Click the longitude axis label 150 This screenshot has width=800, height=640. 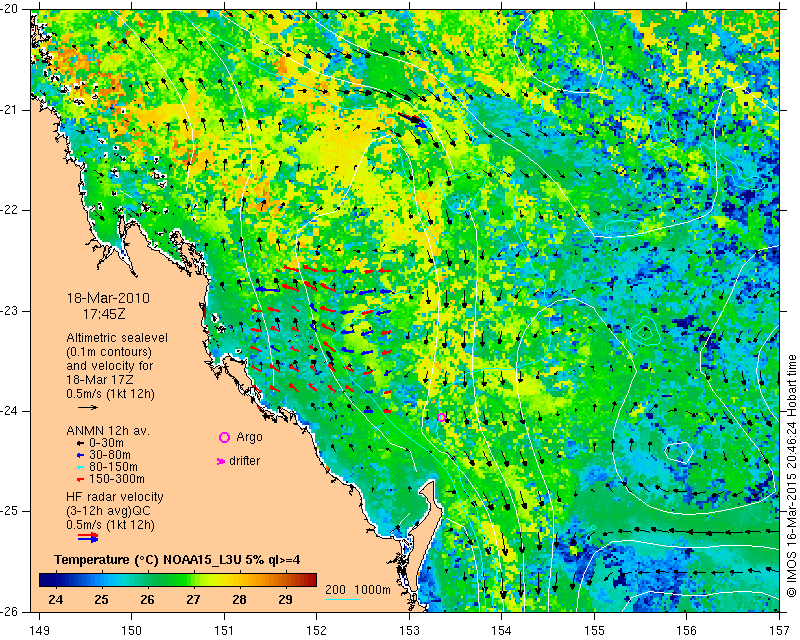click(x=132, y=630)
